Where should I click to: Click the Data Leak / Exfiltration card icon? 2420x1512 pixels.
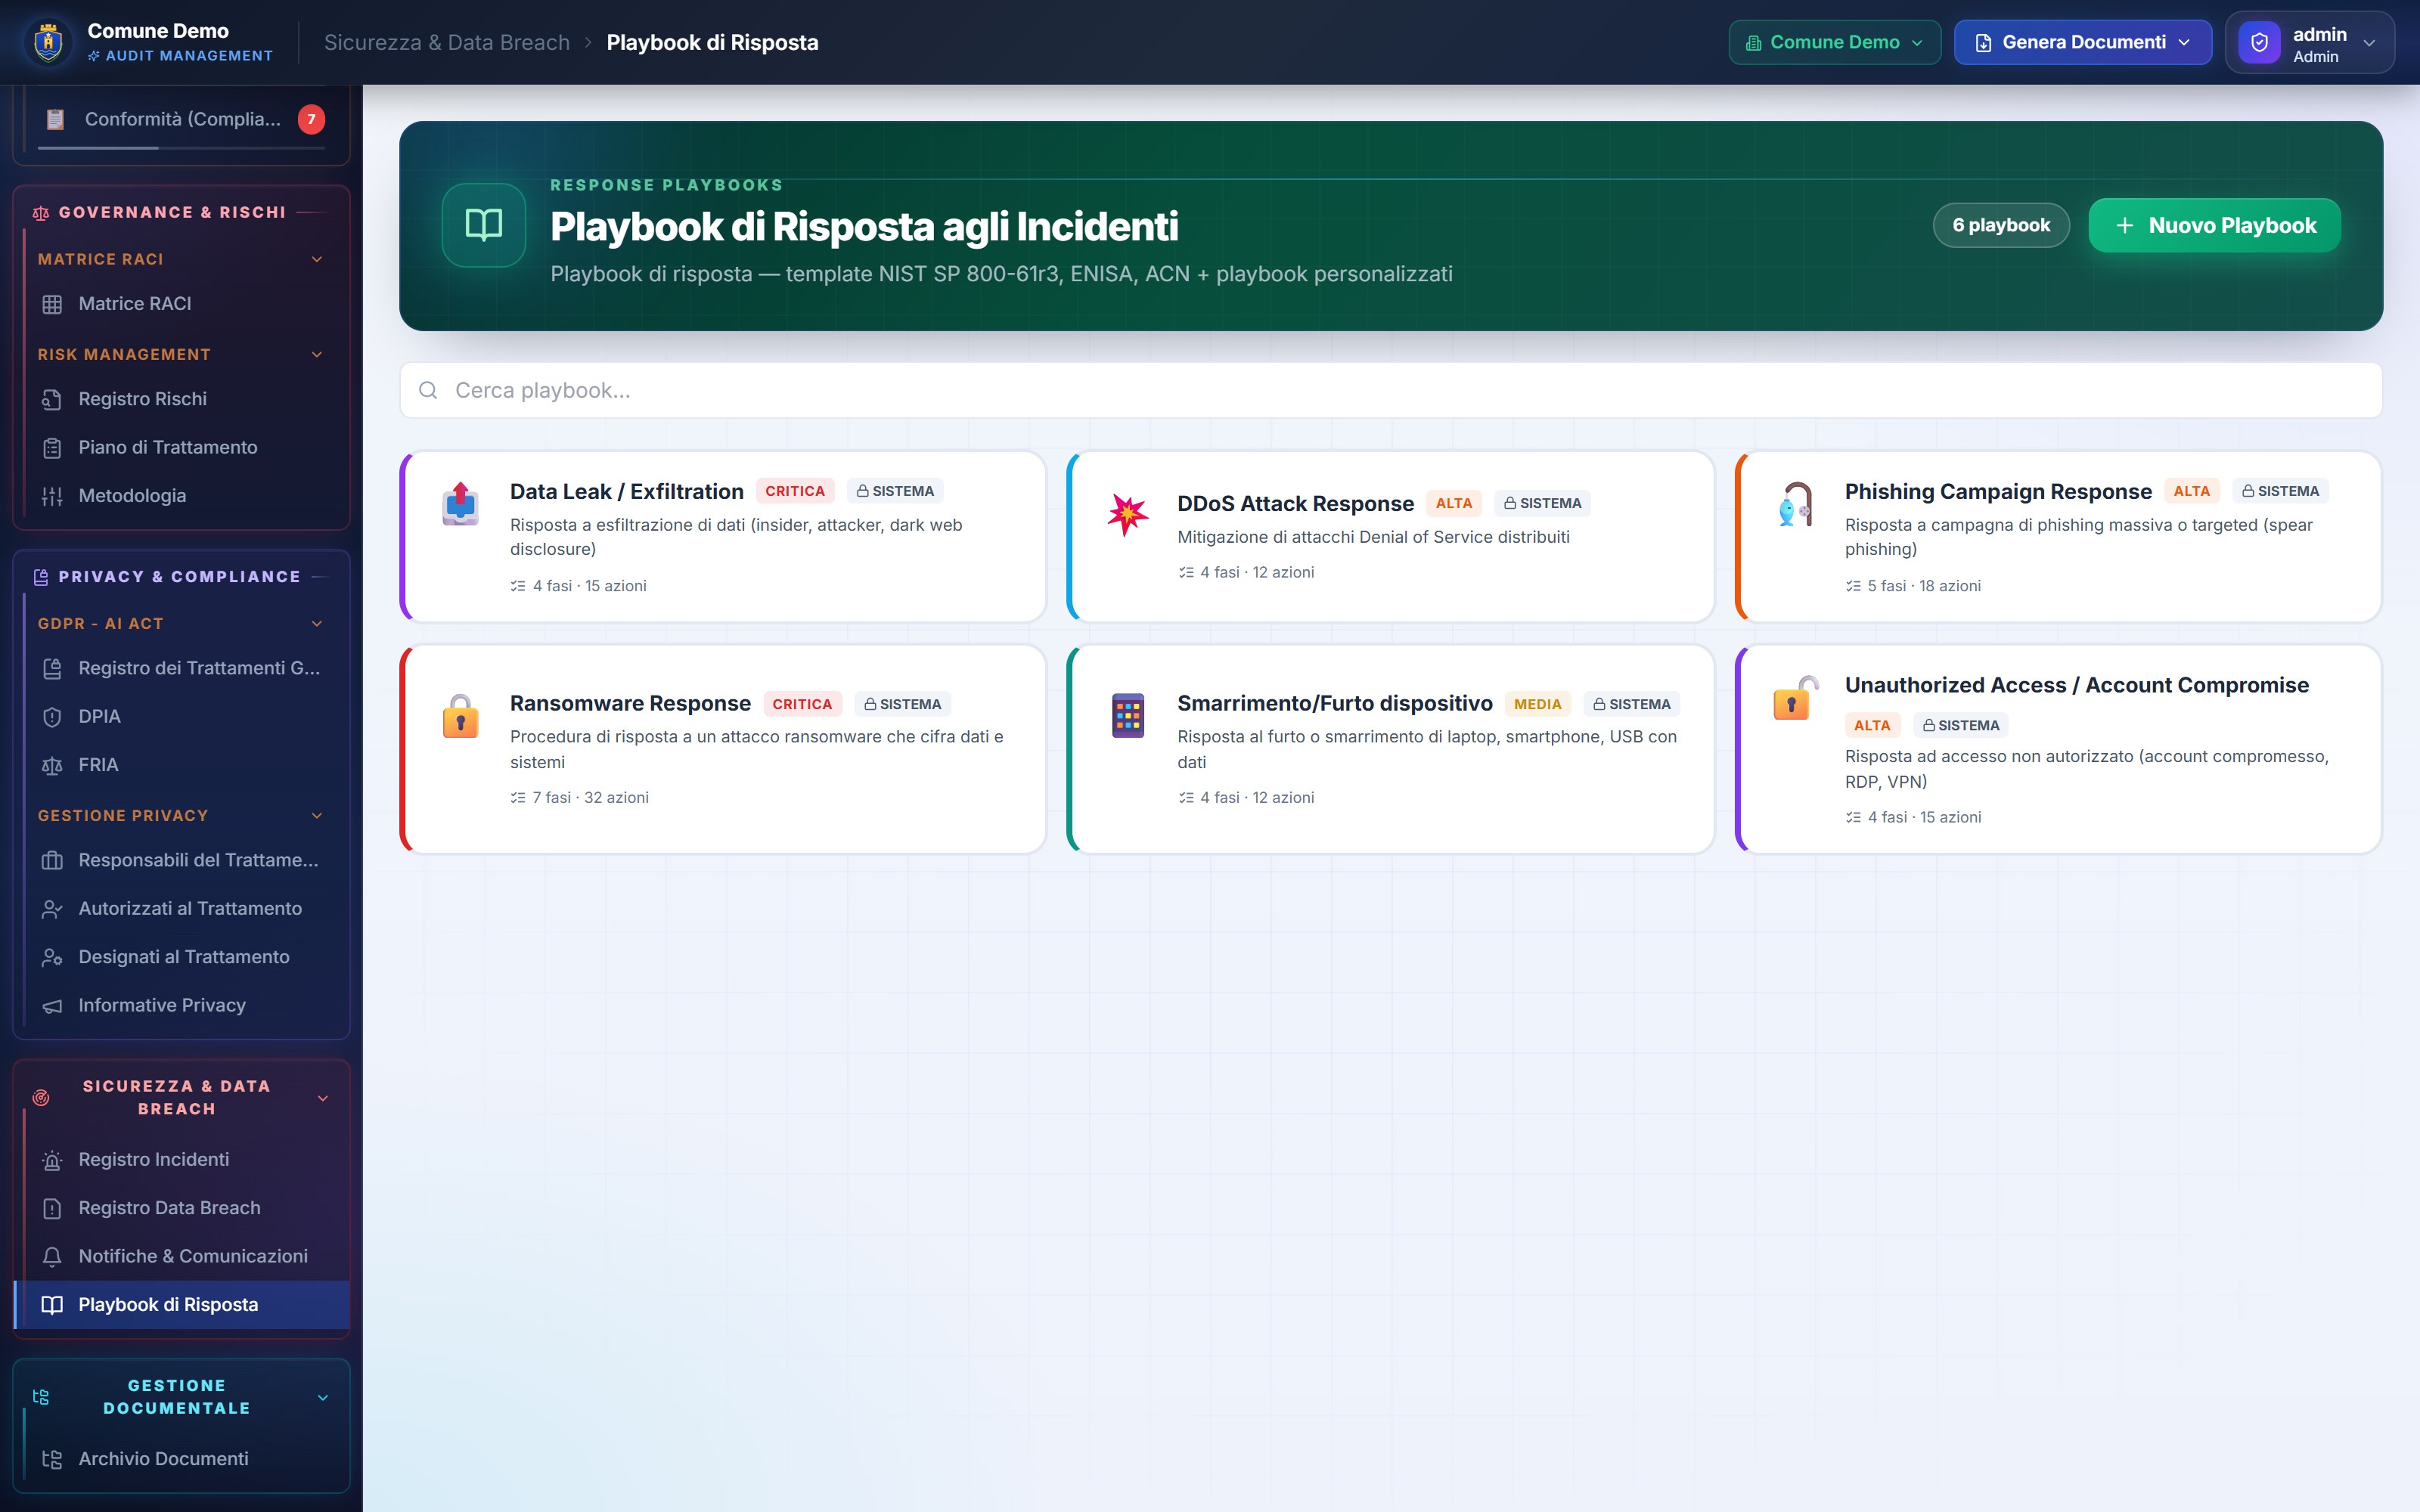pyautogui.click(x=460, y=503)
